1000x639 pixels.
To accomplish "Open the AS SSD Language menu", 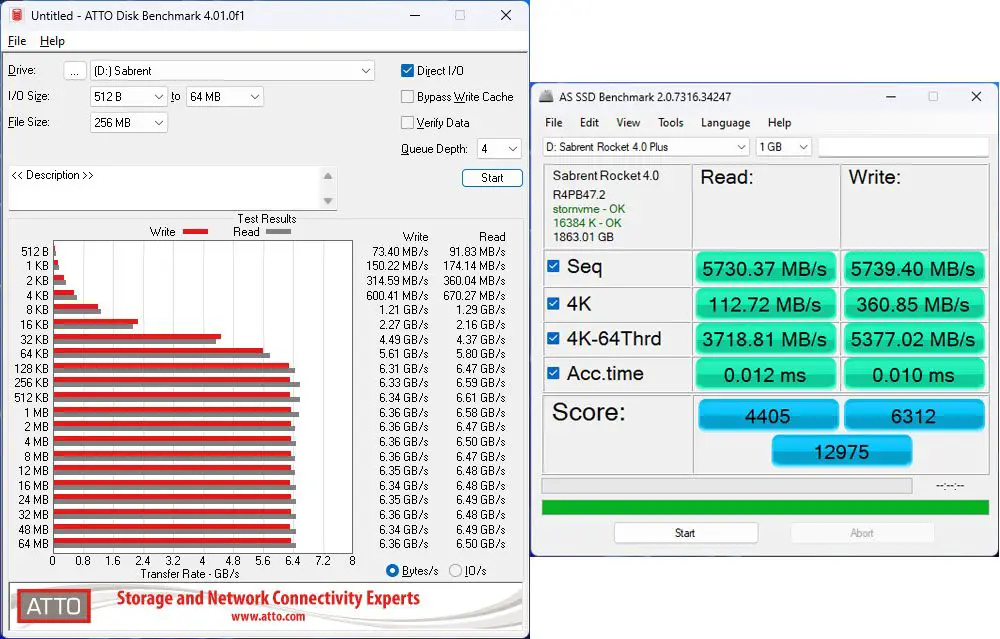I will pos(726,122).
